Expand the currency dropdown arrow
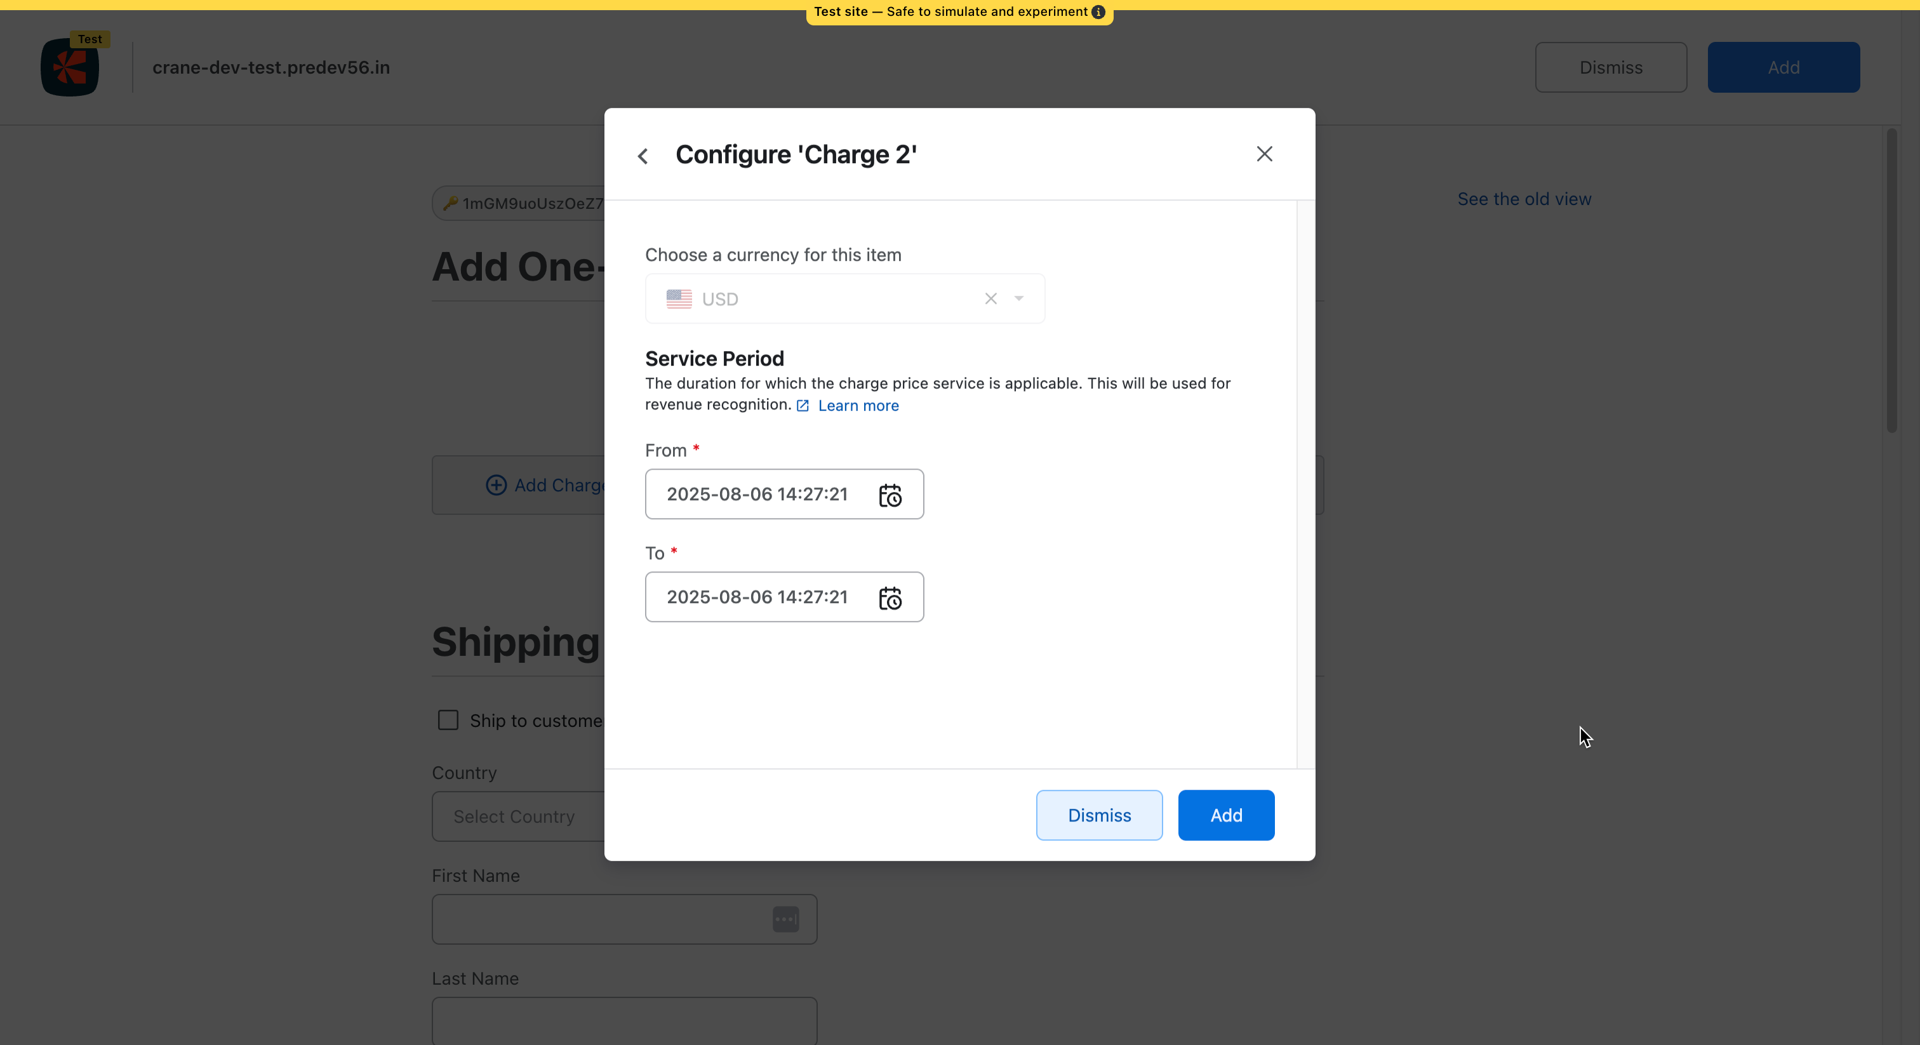Viewport: 1920px width, 1045px height. point(1019,299)
